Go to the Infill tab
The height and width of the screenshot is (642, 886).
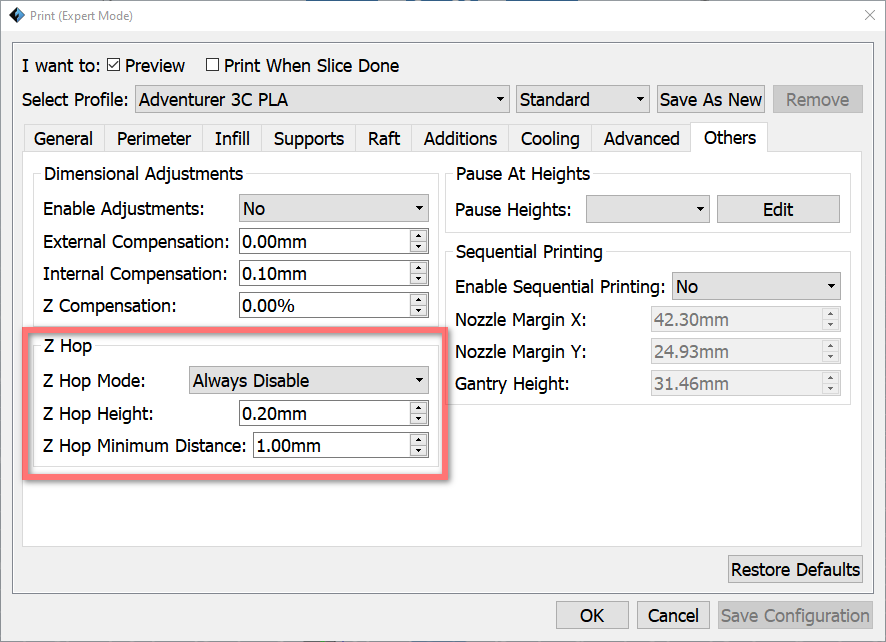(x=232, y=138)
